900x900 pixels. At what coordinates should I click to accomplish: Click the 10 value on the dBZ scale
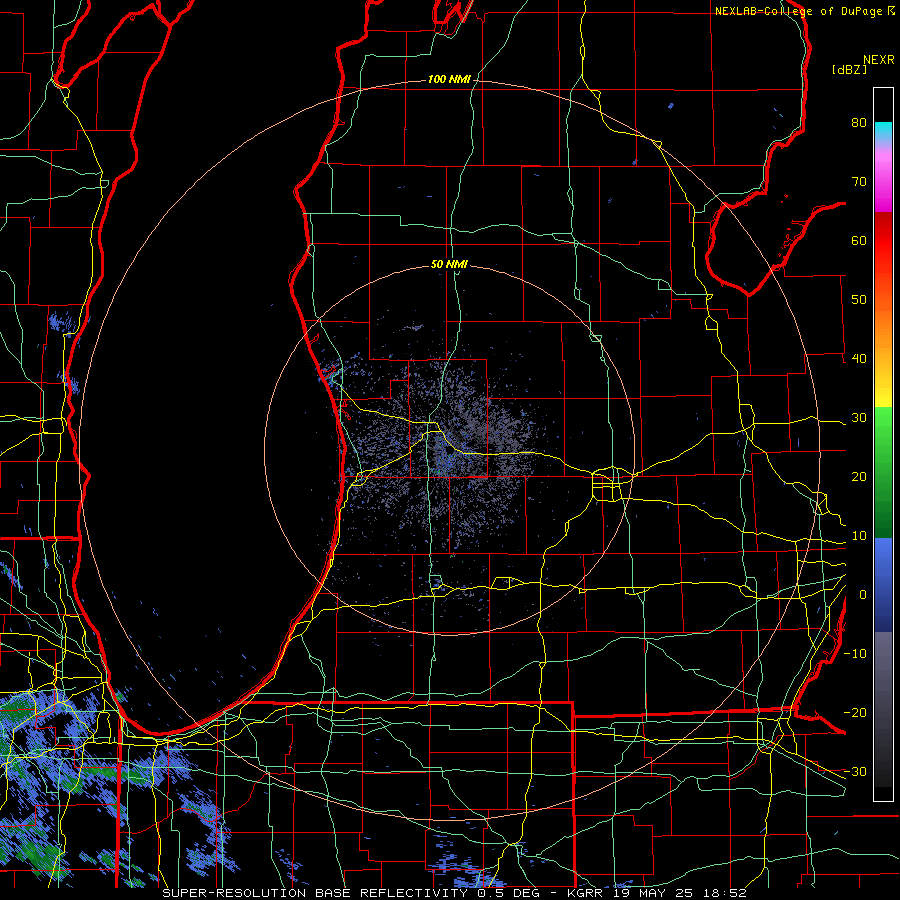859,536
